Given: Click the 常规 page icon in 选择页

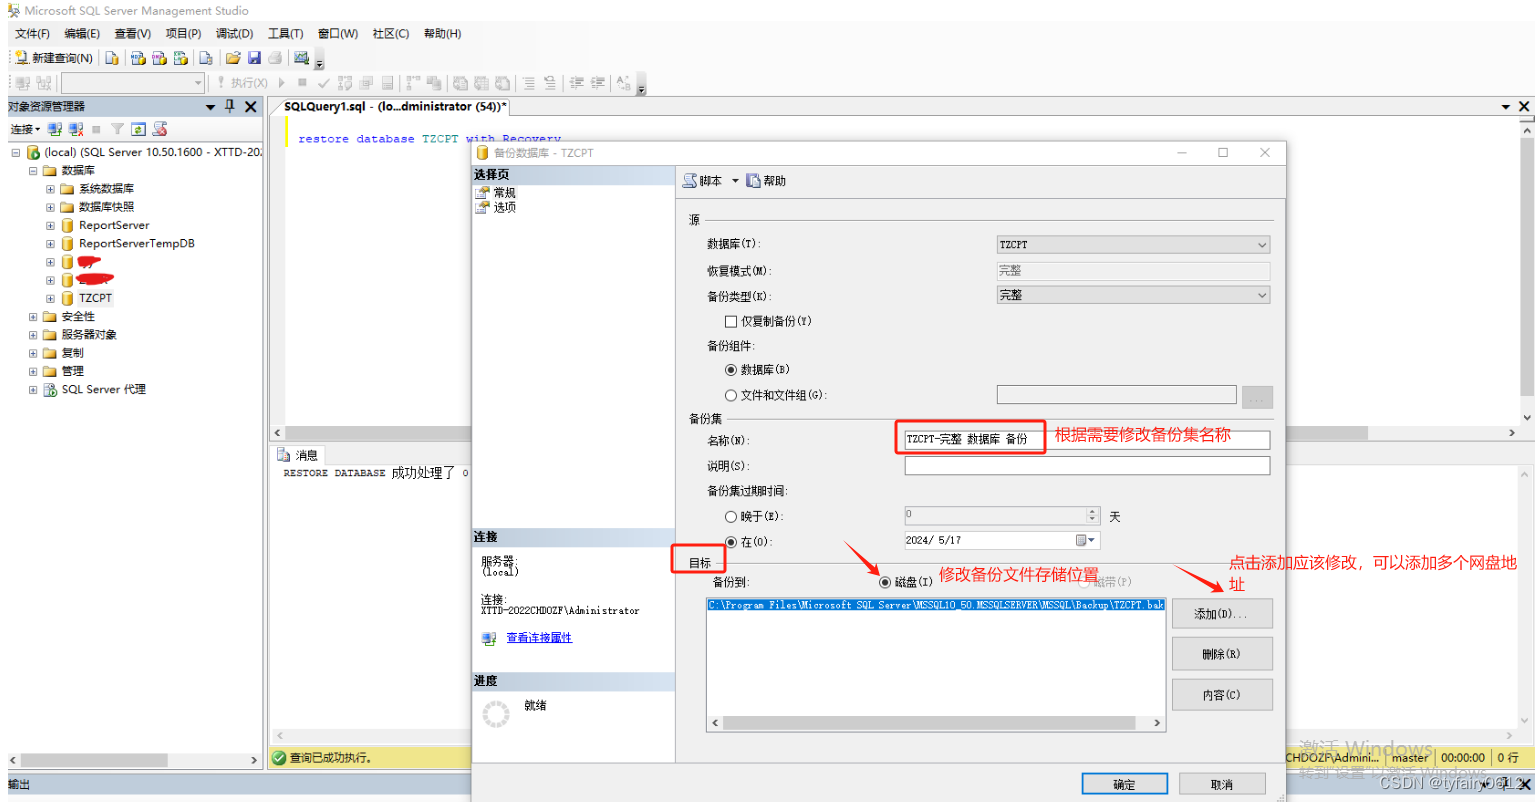Looking at the screenshot, I should 482,193.
